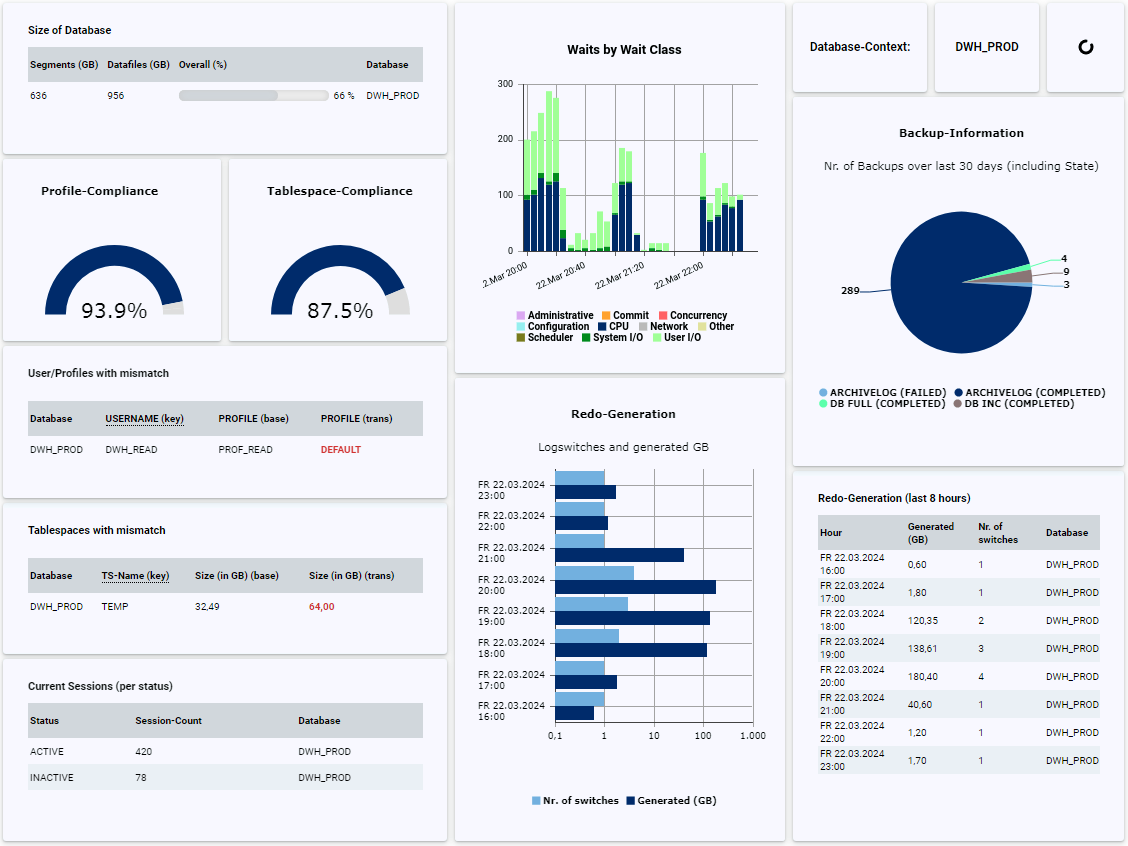Click the red DEFAULT profile value
The image size is (1128, 846).
pyautogui.click(x=340, y=449)
